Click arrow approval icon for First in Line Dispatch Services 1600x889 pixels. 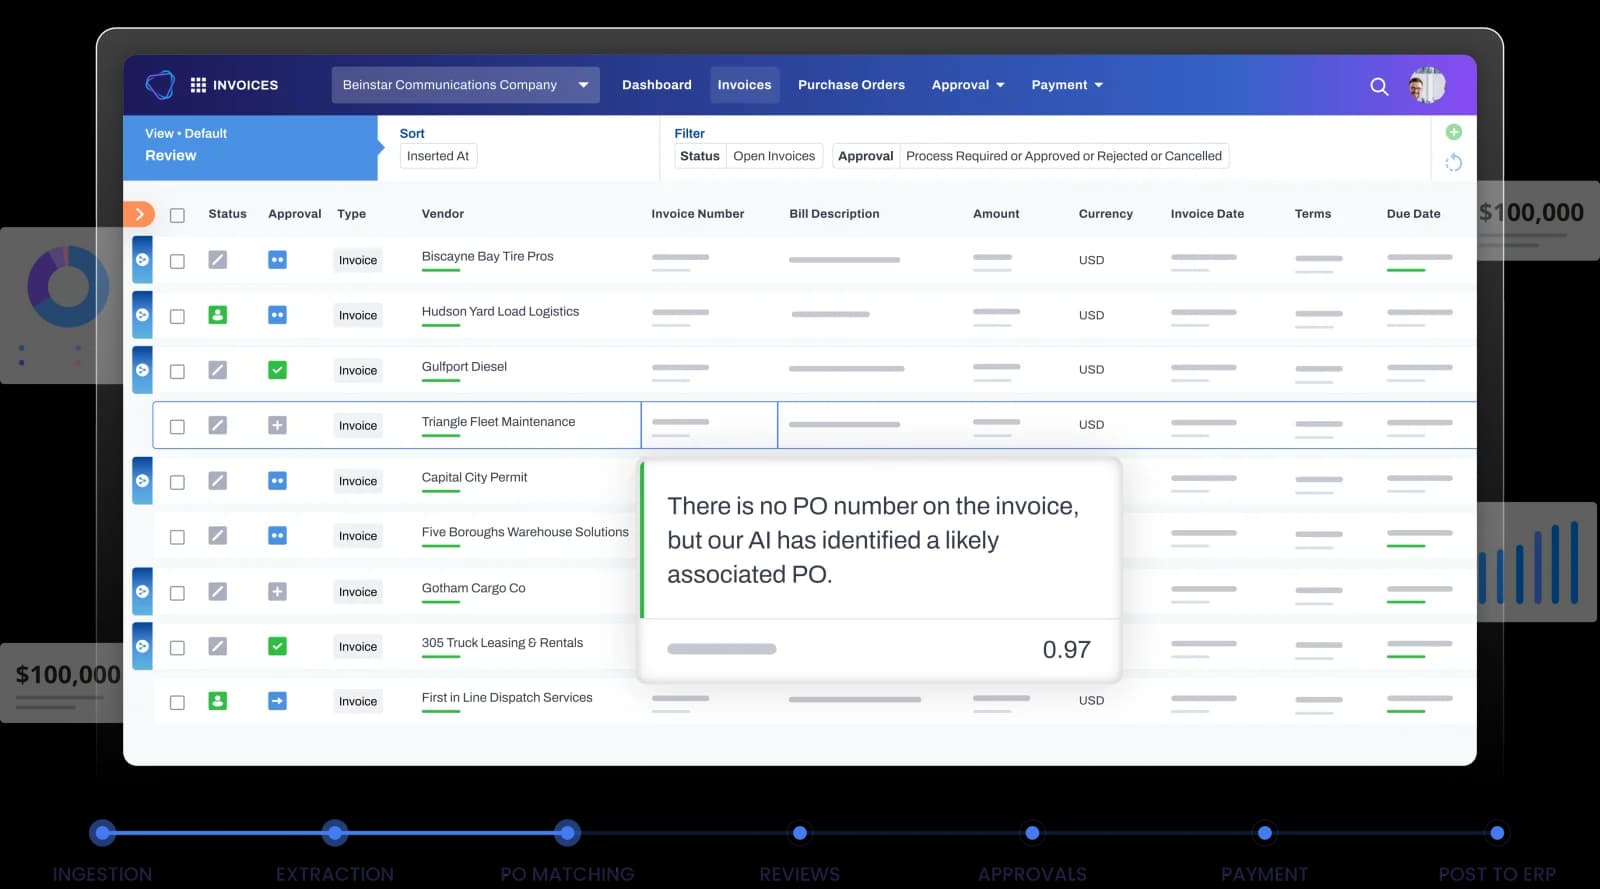[277, 701]
